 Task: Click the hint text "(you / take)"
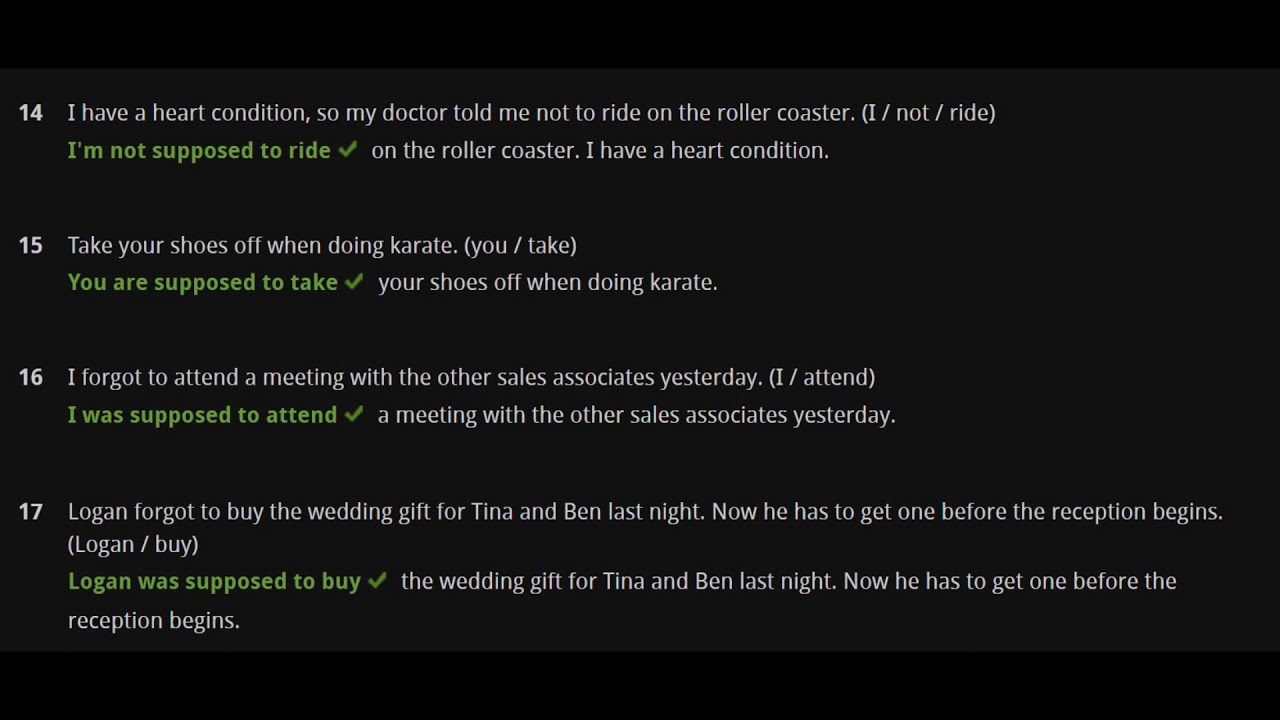520,245
